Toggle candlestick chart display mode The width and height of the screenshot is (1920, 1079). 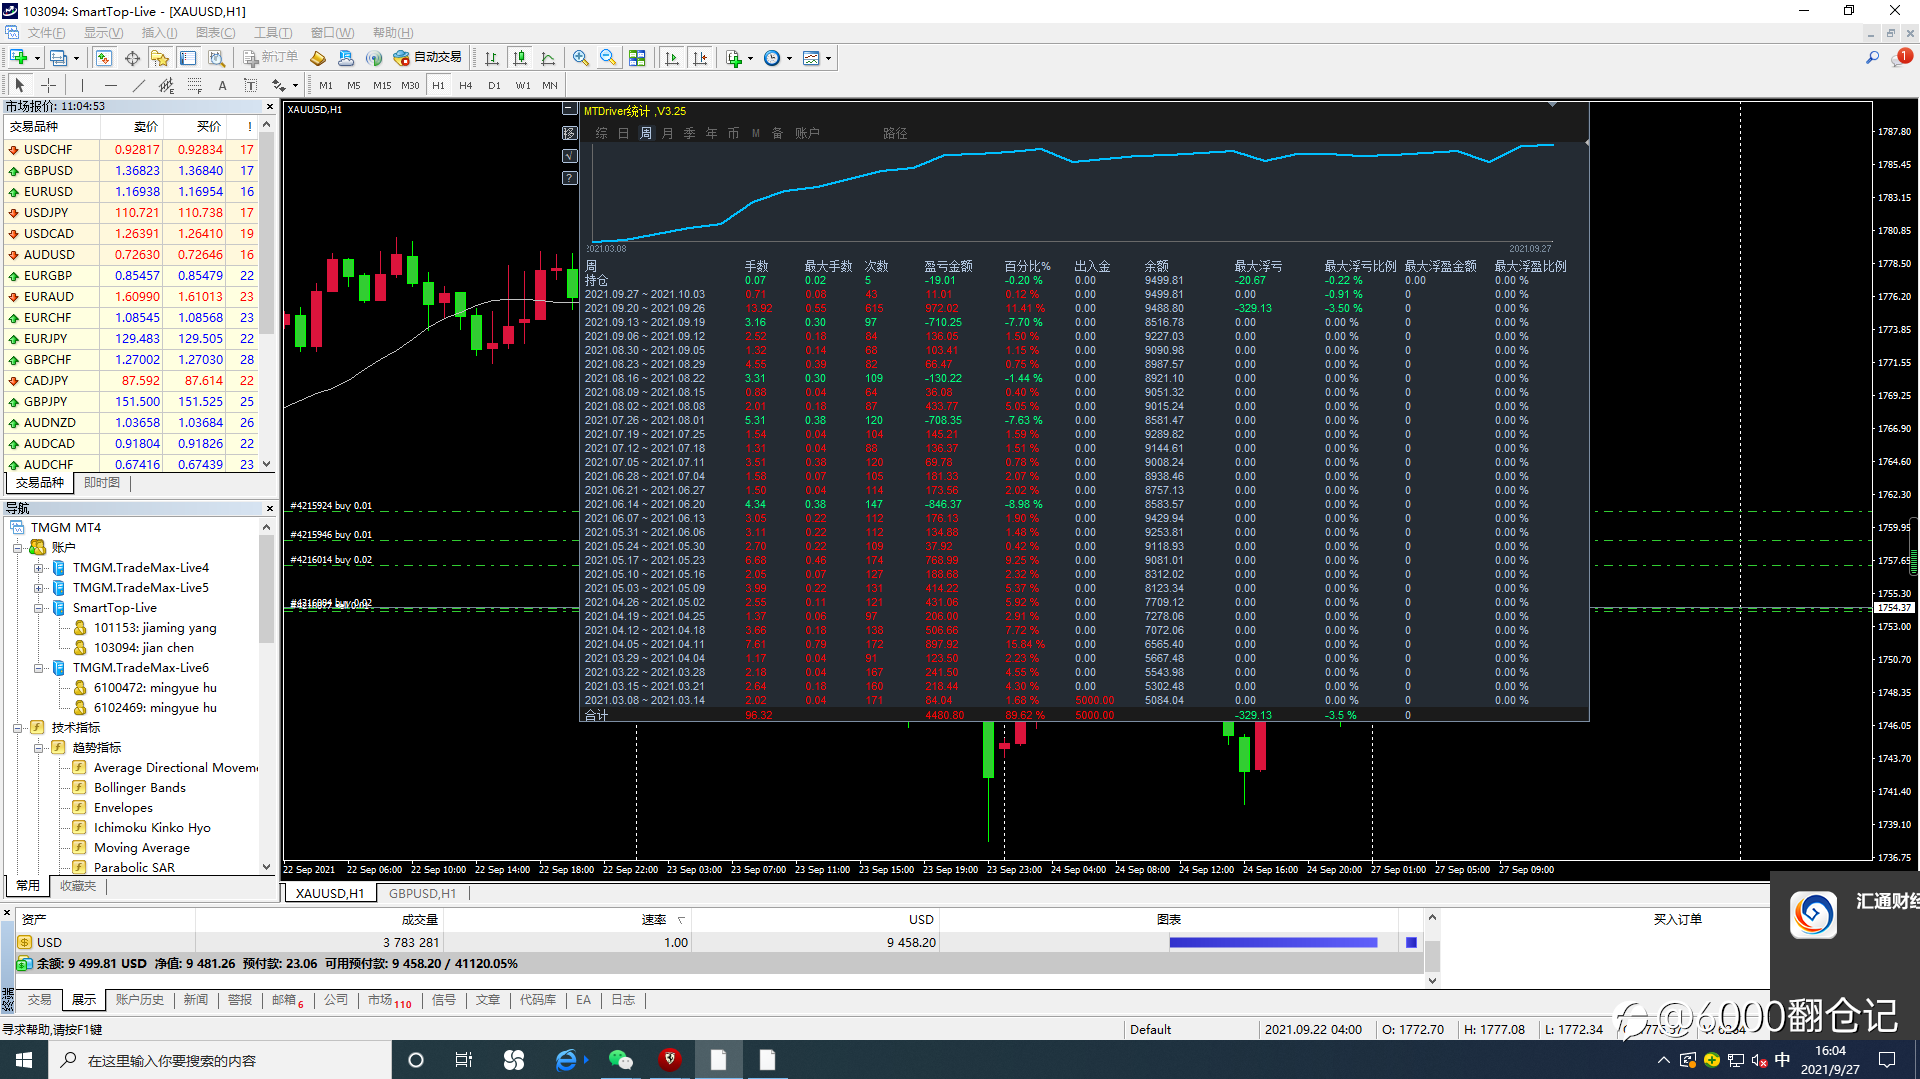[519, 58]
